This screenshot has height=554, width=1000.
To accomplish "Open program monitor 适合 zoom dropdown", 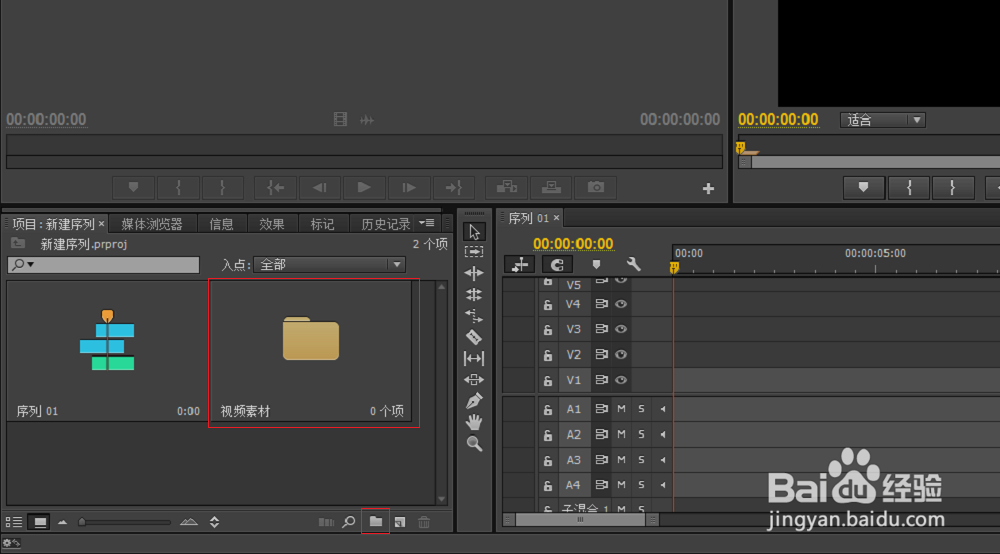I will 883,120.
